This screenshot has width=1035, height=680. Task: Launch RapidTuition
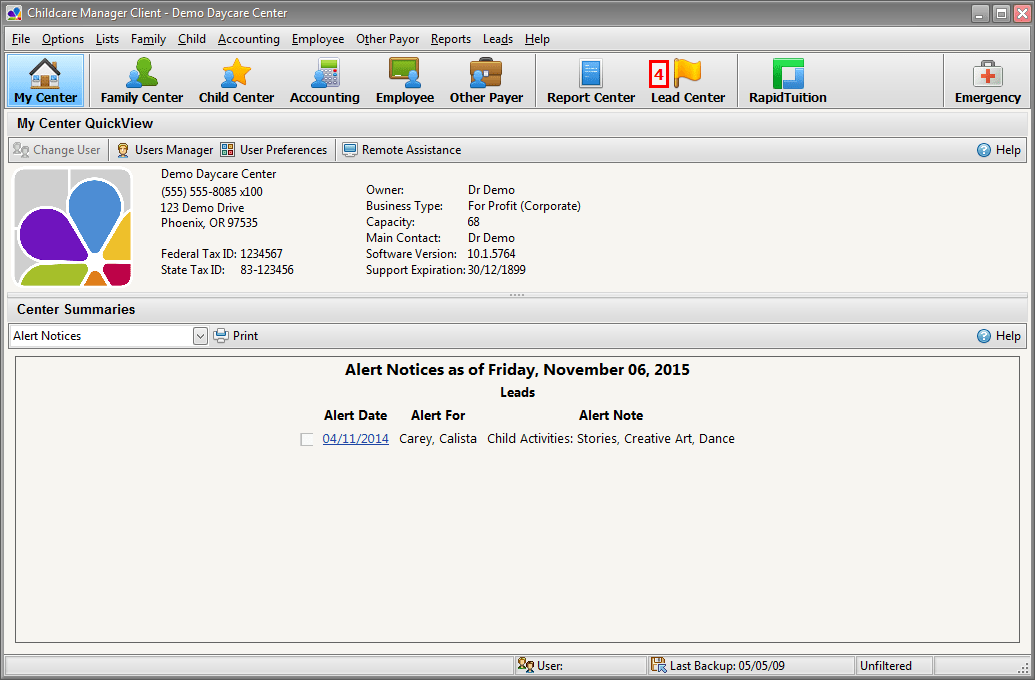click(x=787, y=81)
